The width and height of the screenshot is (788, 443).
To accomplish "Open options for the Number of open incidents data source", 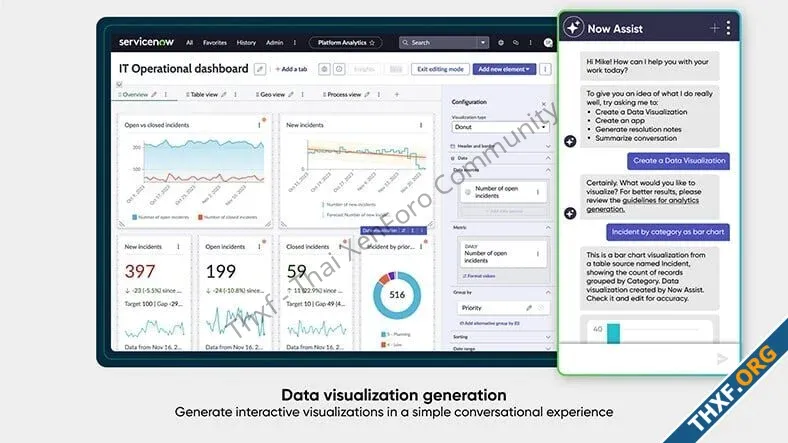I will 538,192.
